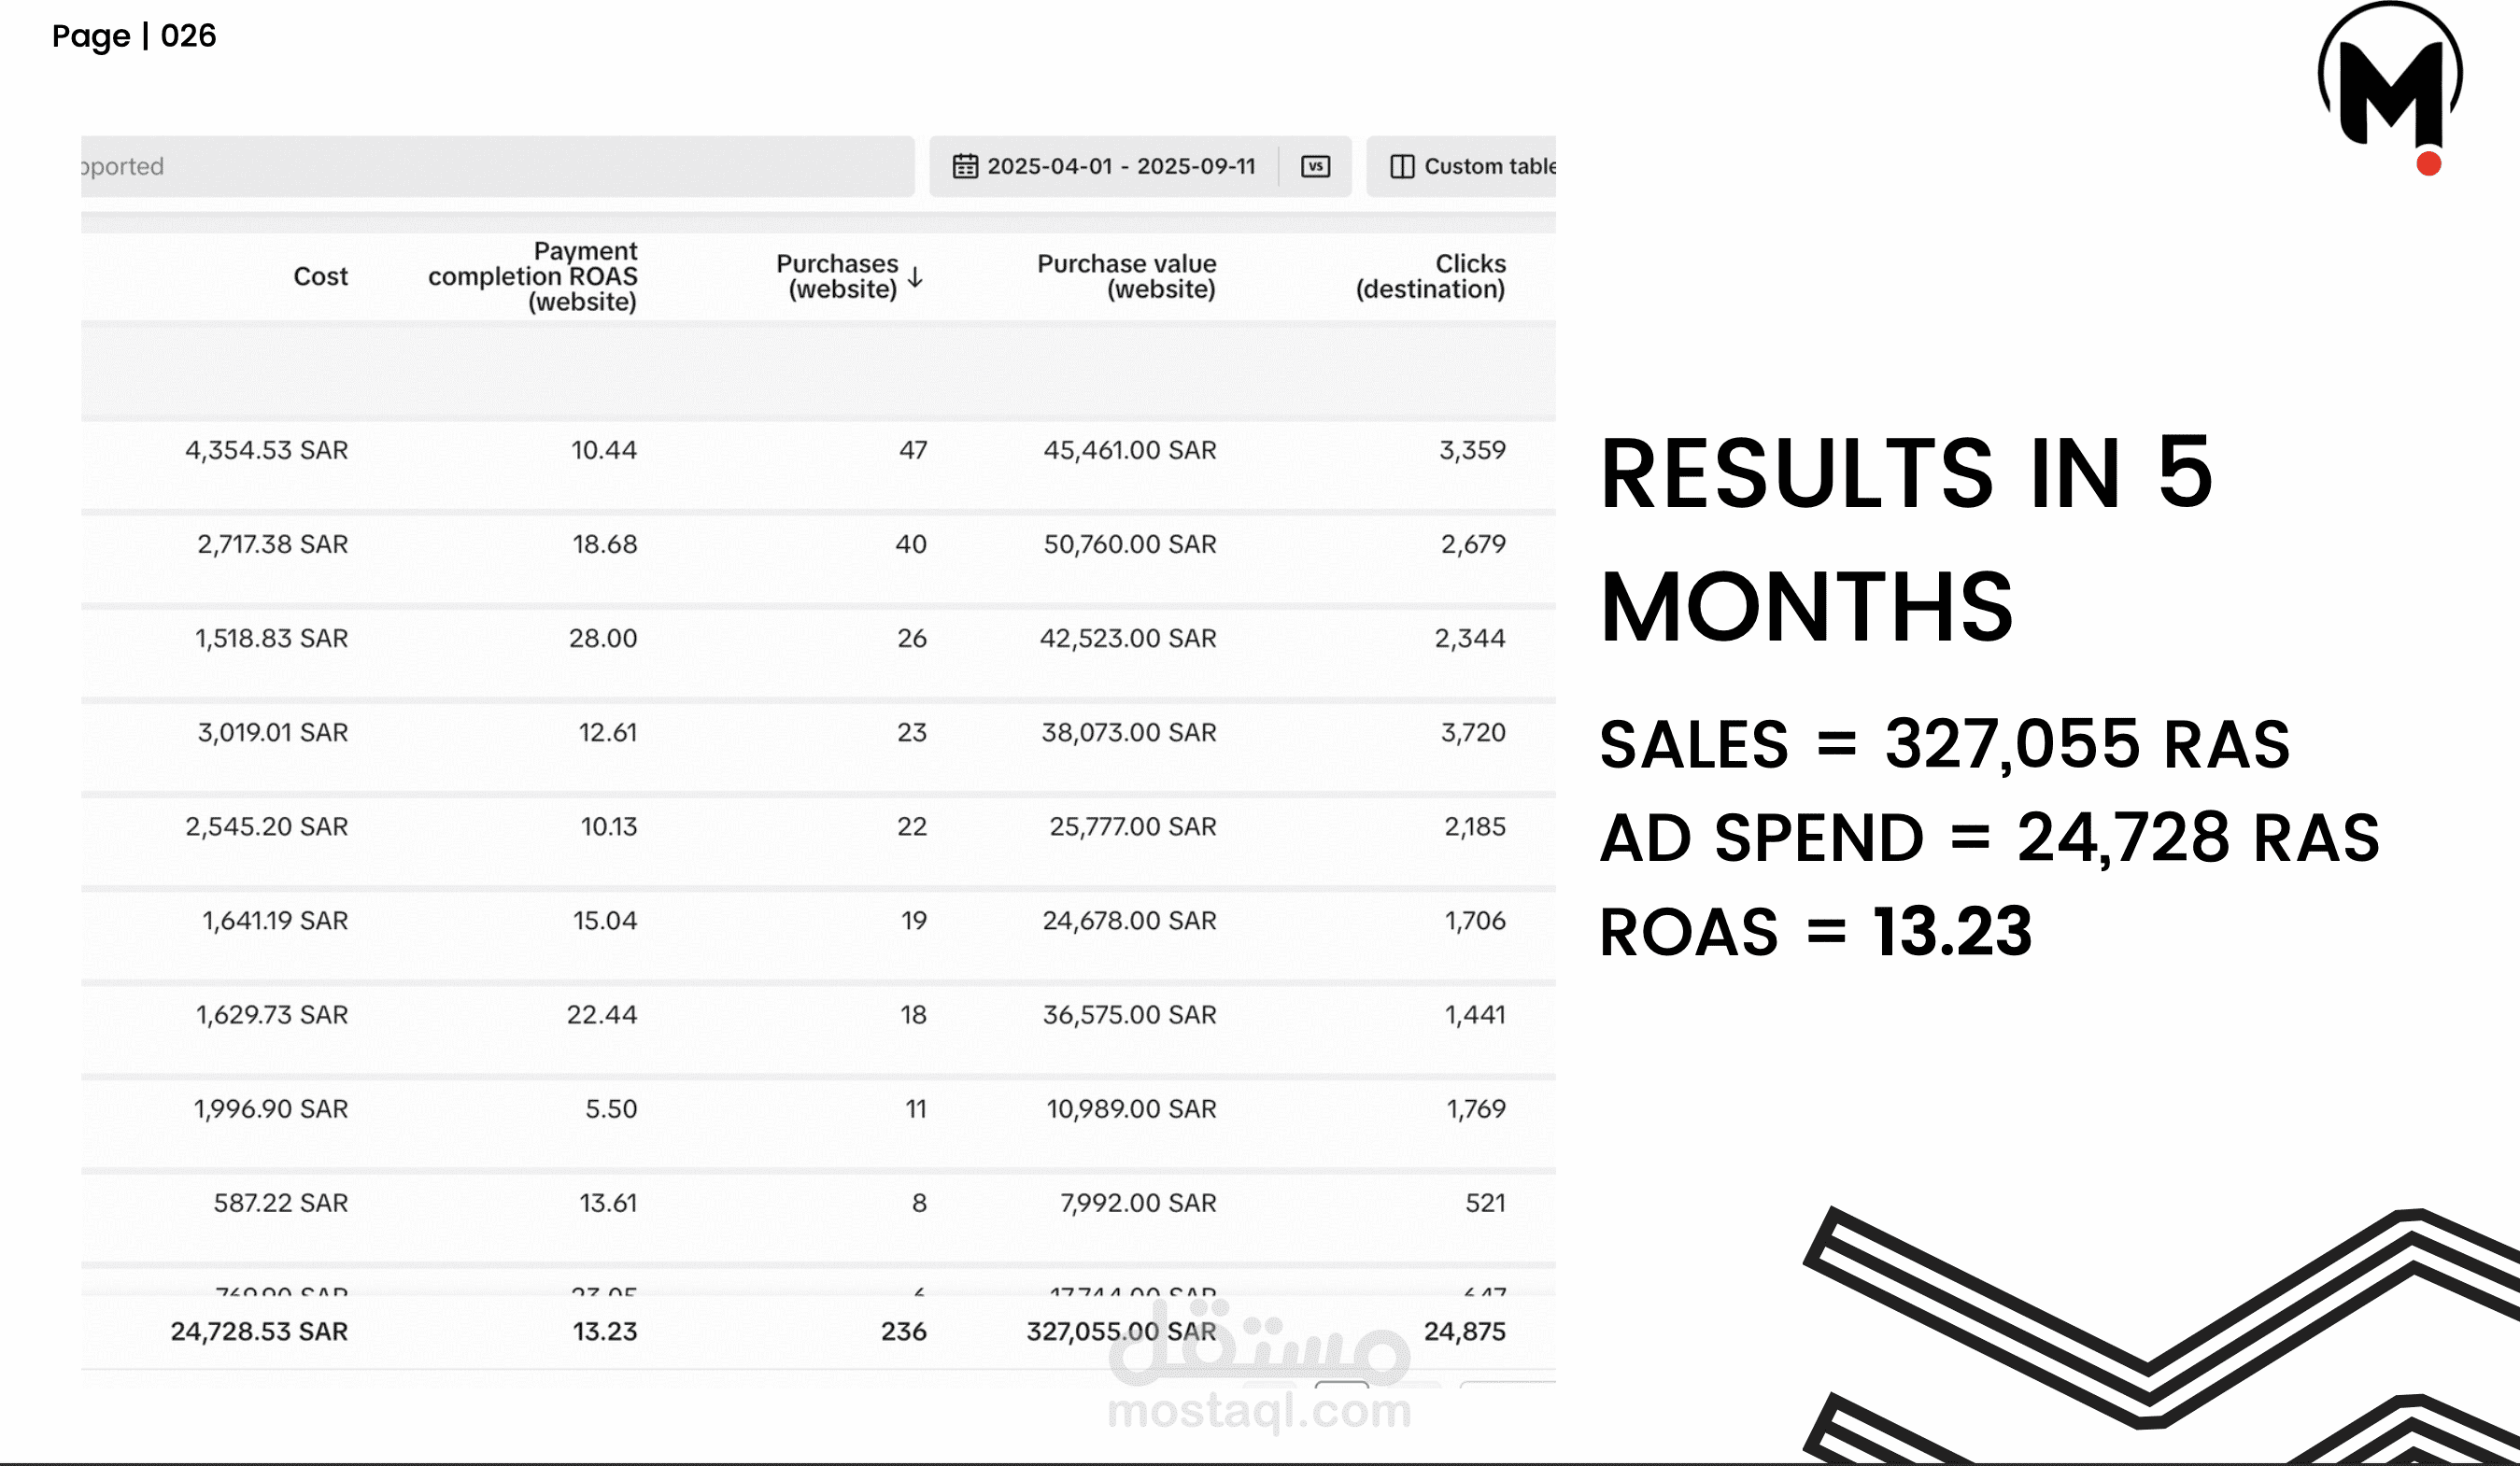Select the Purchase value (website) column header

coord(1127,276)
